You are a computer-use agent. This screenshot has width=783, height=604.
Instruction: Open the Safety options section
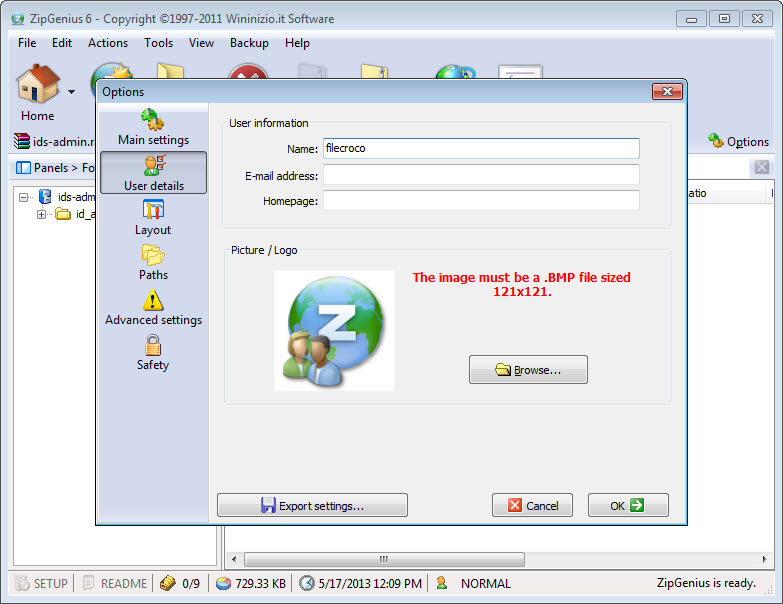click(x=153, y=352)
